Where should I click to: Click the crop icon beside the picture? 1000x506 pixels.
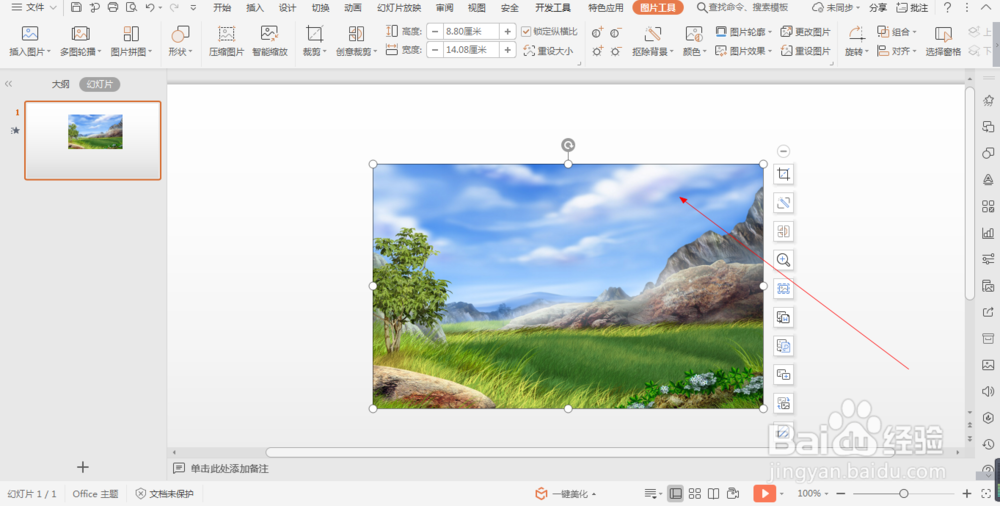783,174
